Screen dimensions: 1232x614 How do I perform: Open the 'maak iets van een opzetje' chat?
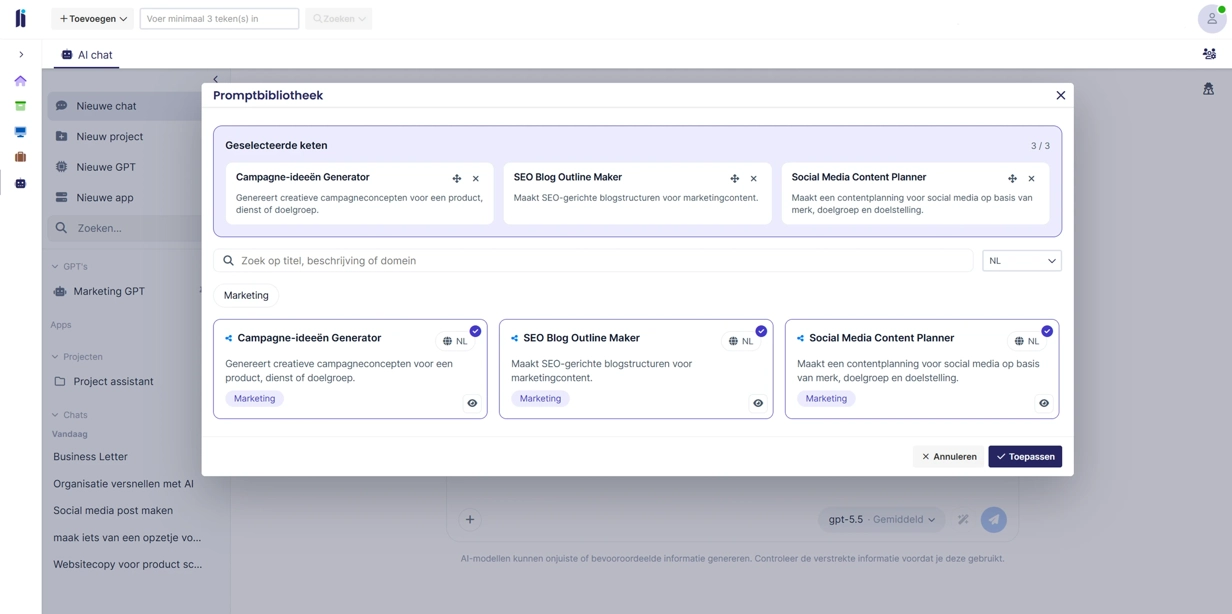click(126, 538)
